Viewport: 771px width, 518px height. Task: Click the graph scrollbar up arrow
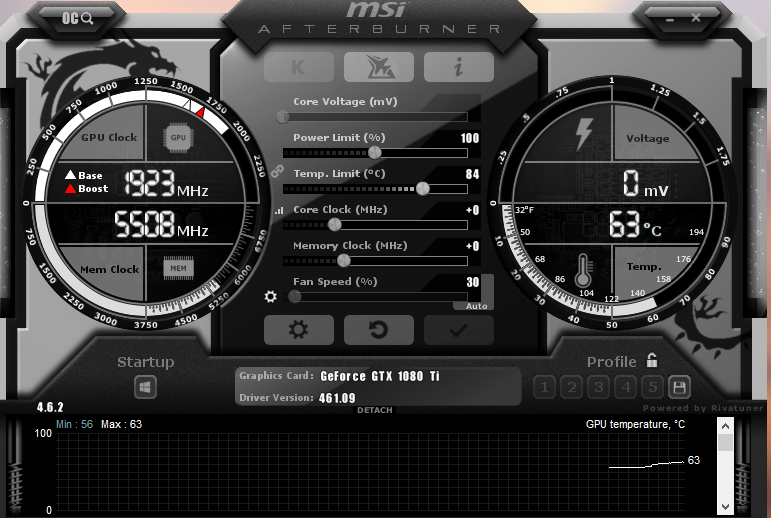coord(725,426)
